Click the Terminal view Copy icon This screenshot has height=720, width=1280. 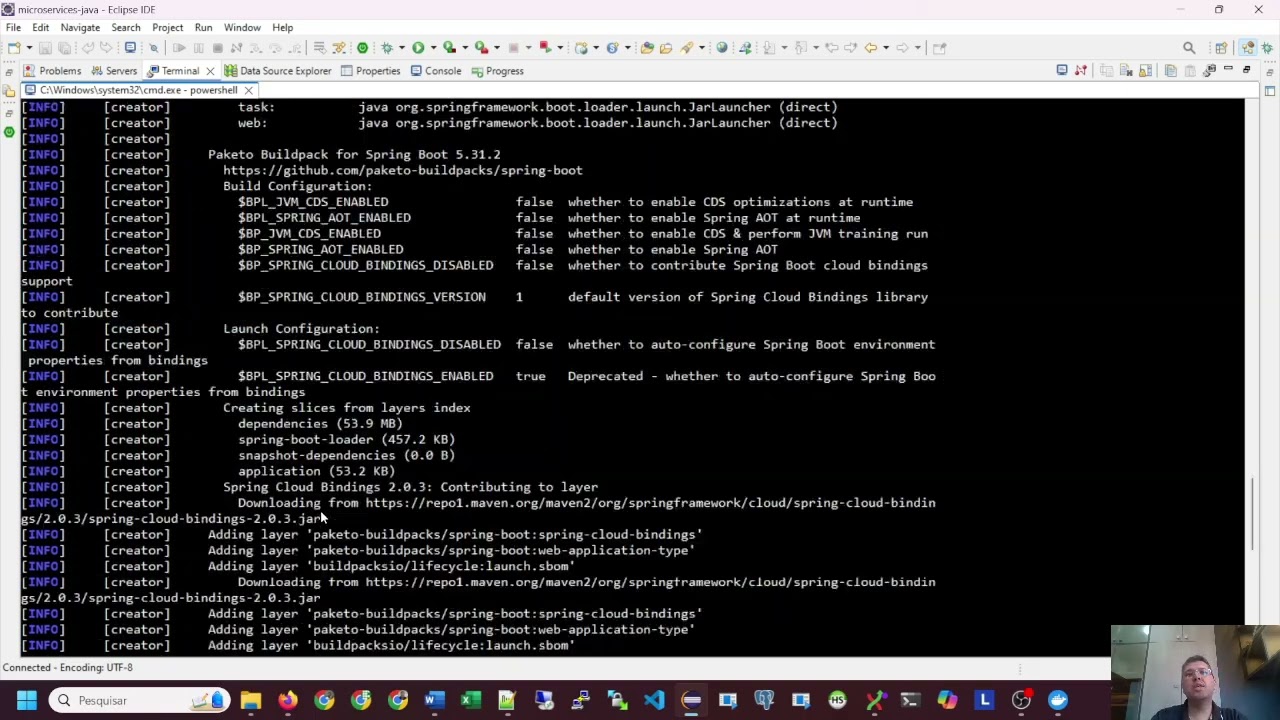(1170, 70)
